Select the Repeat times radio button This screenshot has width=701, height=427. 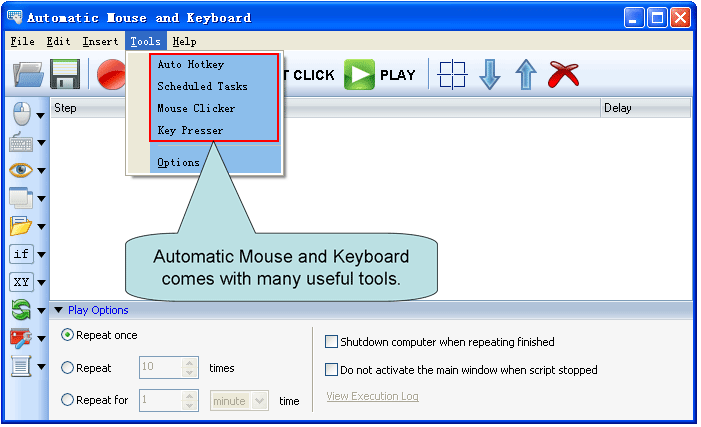(x=67, y=368)
